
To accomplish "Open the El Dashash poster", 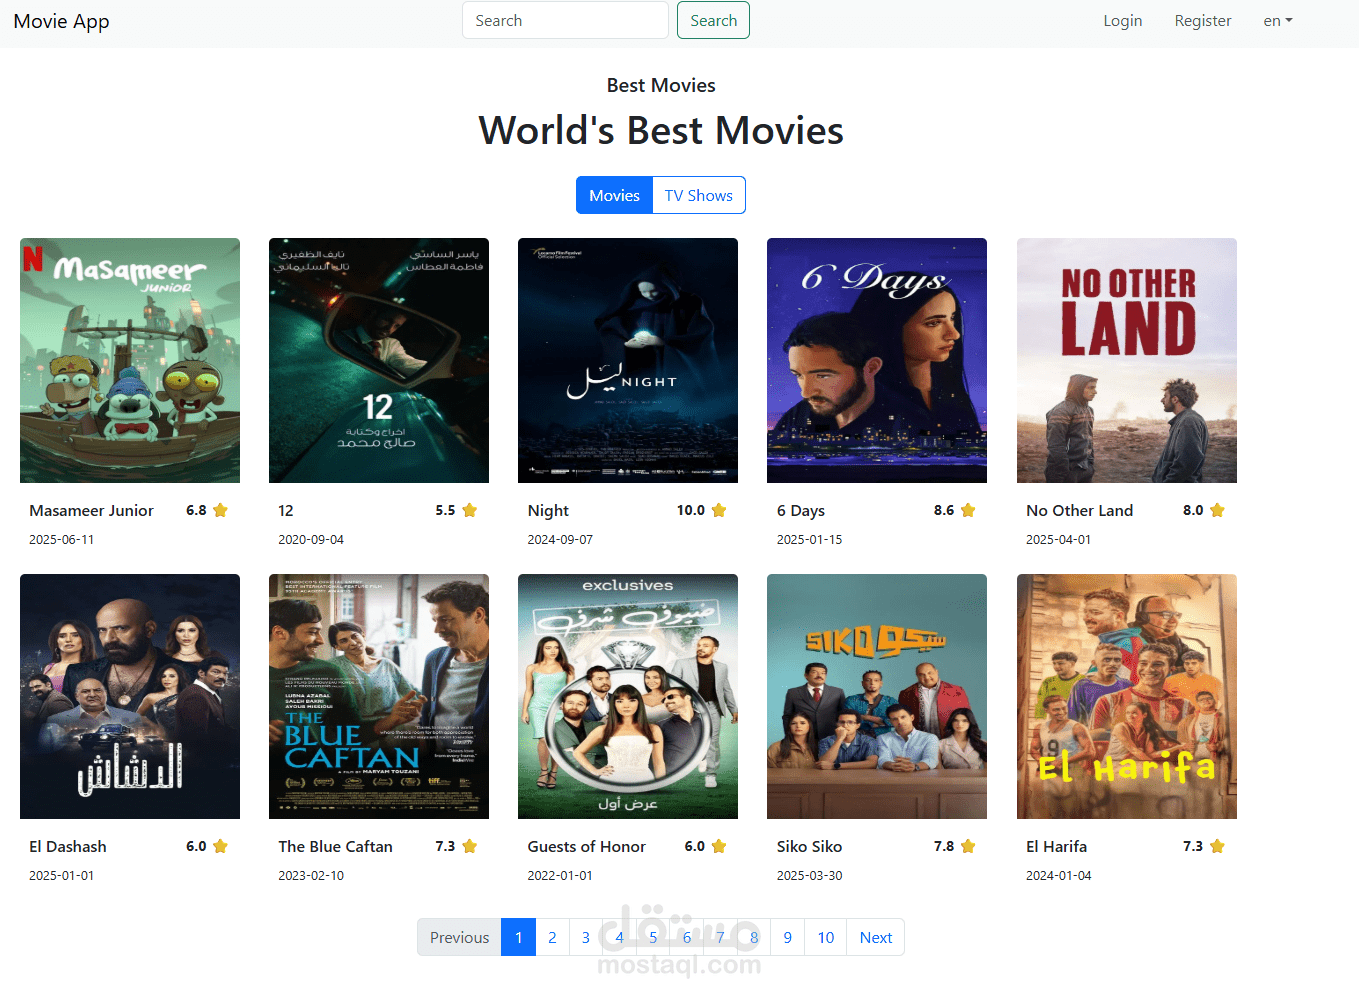I will click(x=130, y=696).
